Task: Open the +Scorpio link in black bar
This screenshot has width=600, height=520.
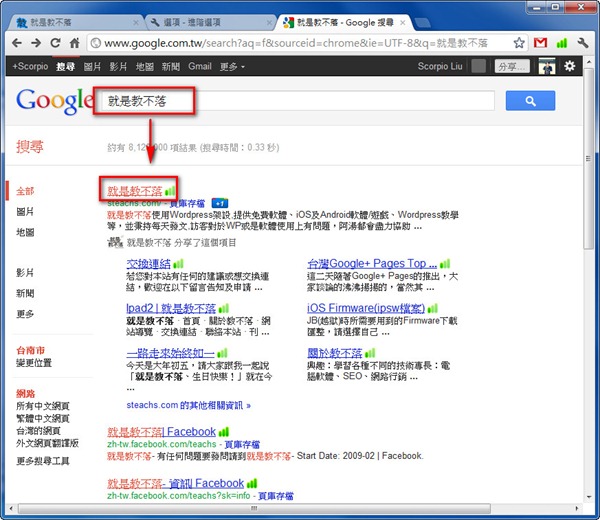Action: (x=30, y=66)
